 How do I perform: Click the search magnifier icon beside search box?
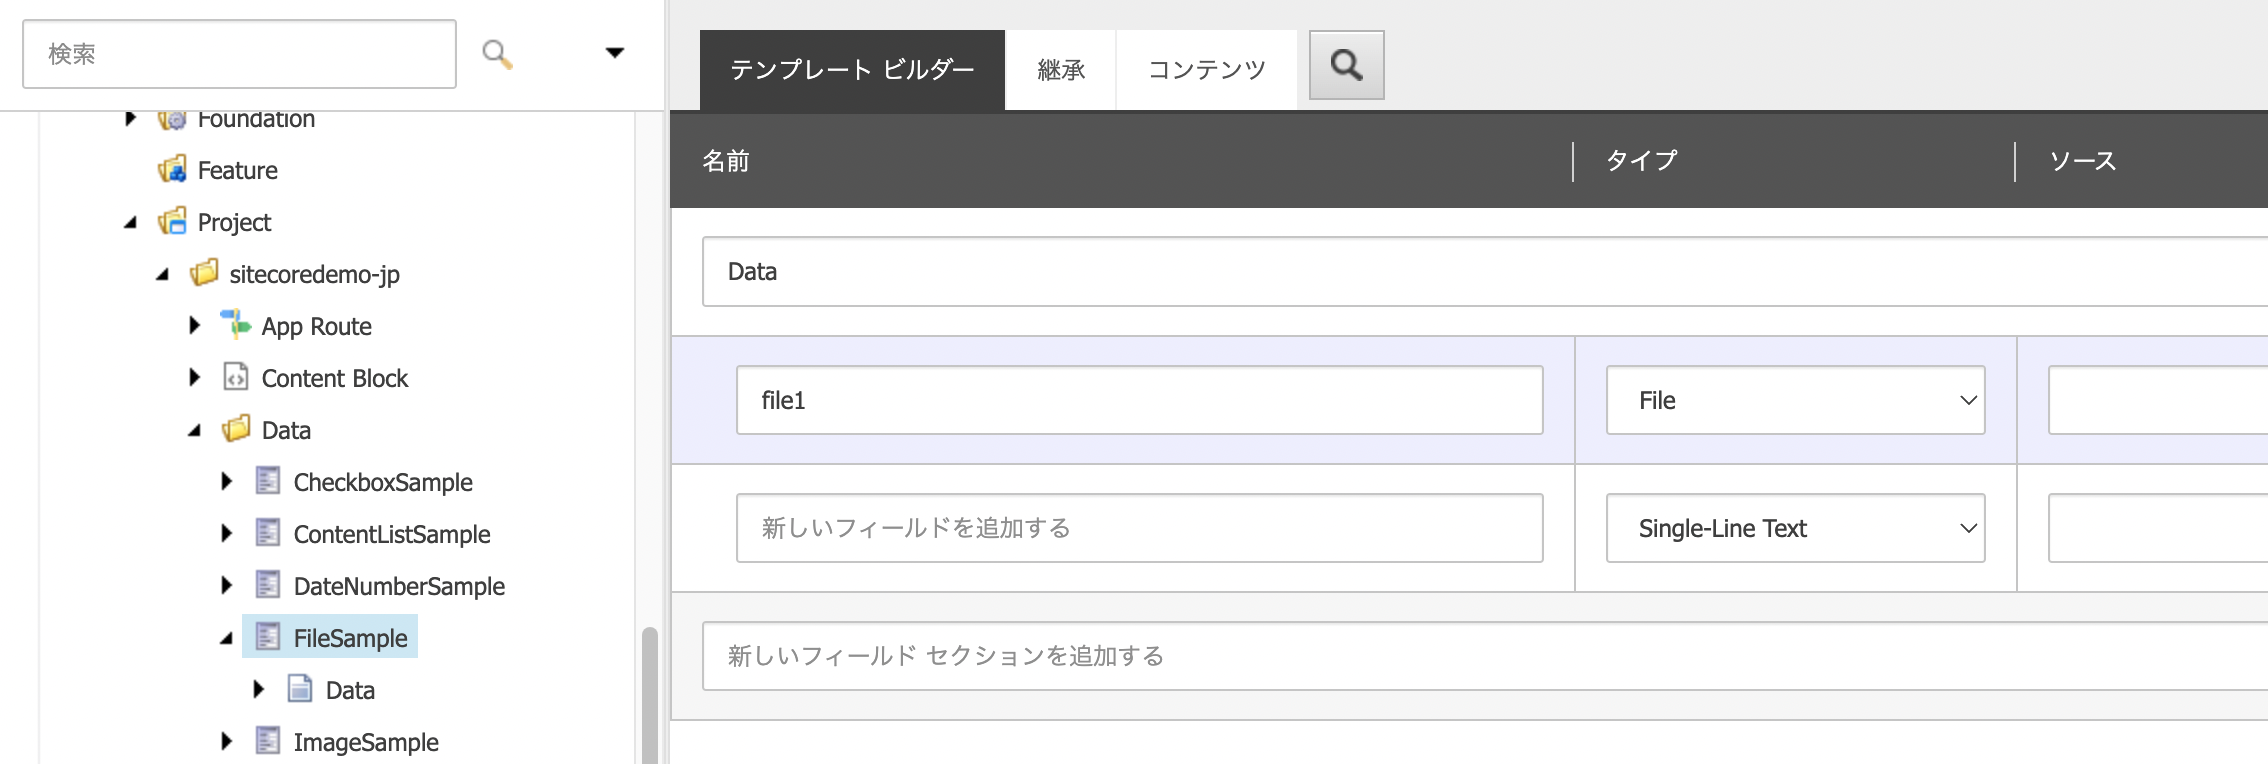tap(497, 54)
